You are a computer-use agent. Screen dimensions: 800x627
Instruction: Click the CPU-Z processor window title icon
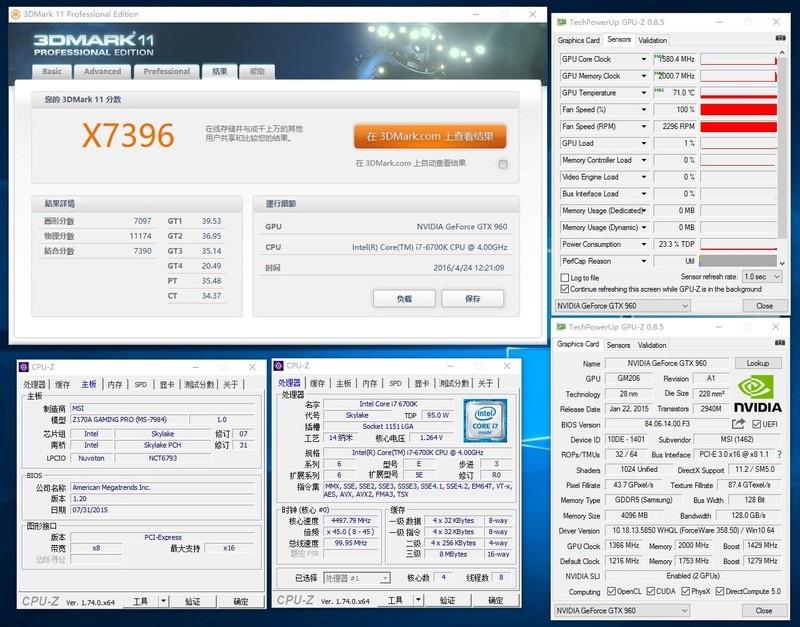click(x=279, y=366)
